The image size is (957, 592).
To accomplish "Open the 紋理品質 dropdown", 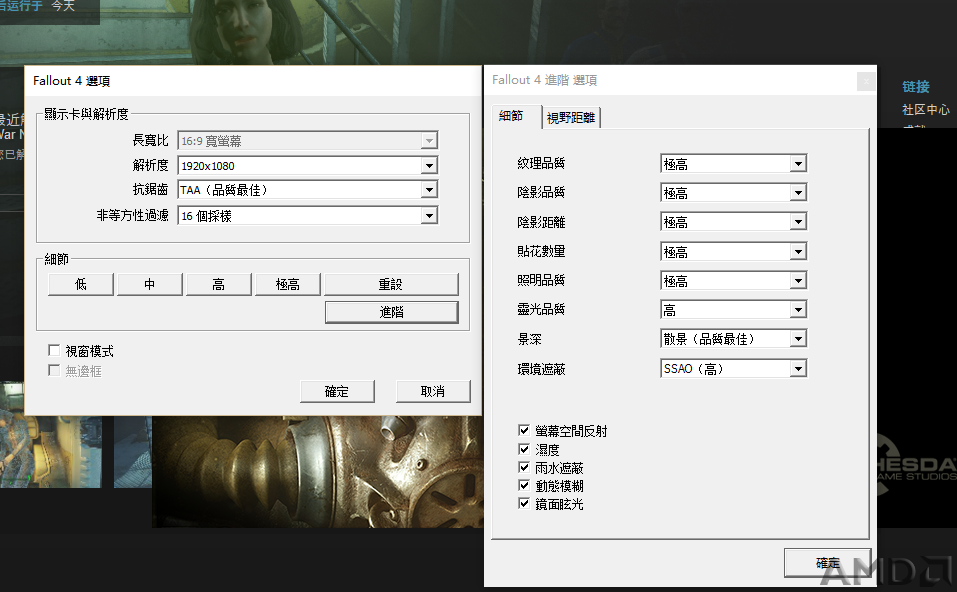I will [734, 164].
